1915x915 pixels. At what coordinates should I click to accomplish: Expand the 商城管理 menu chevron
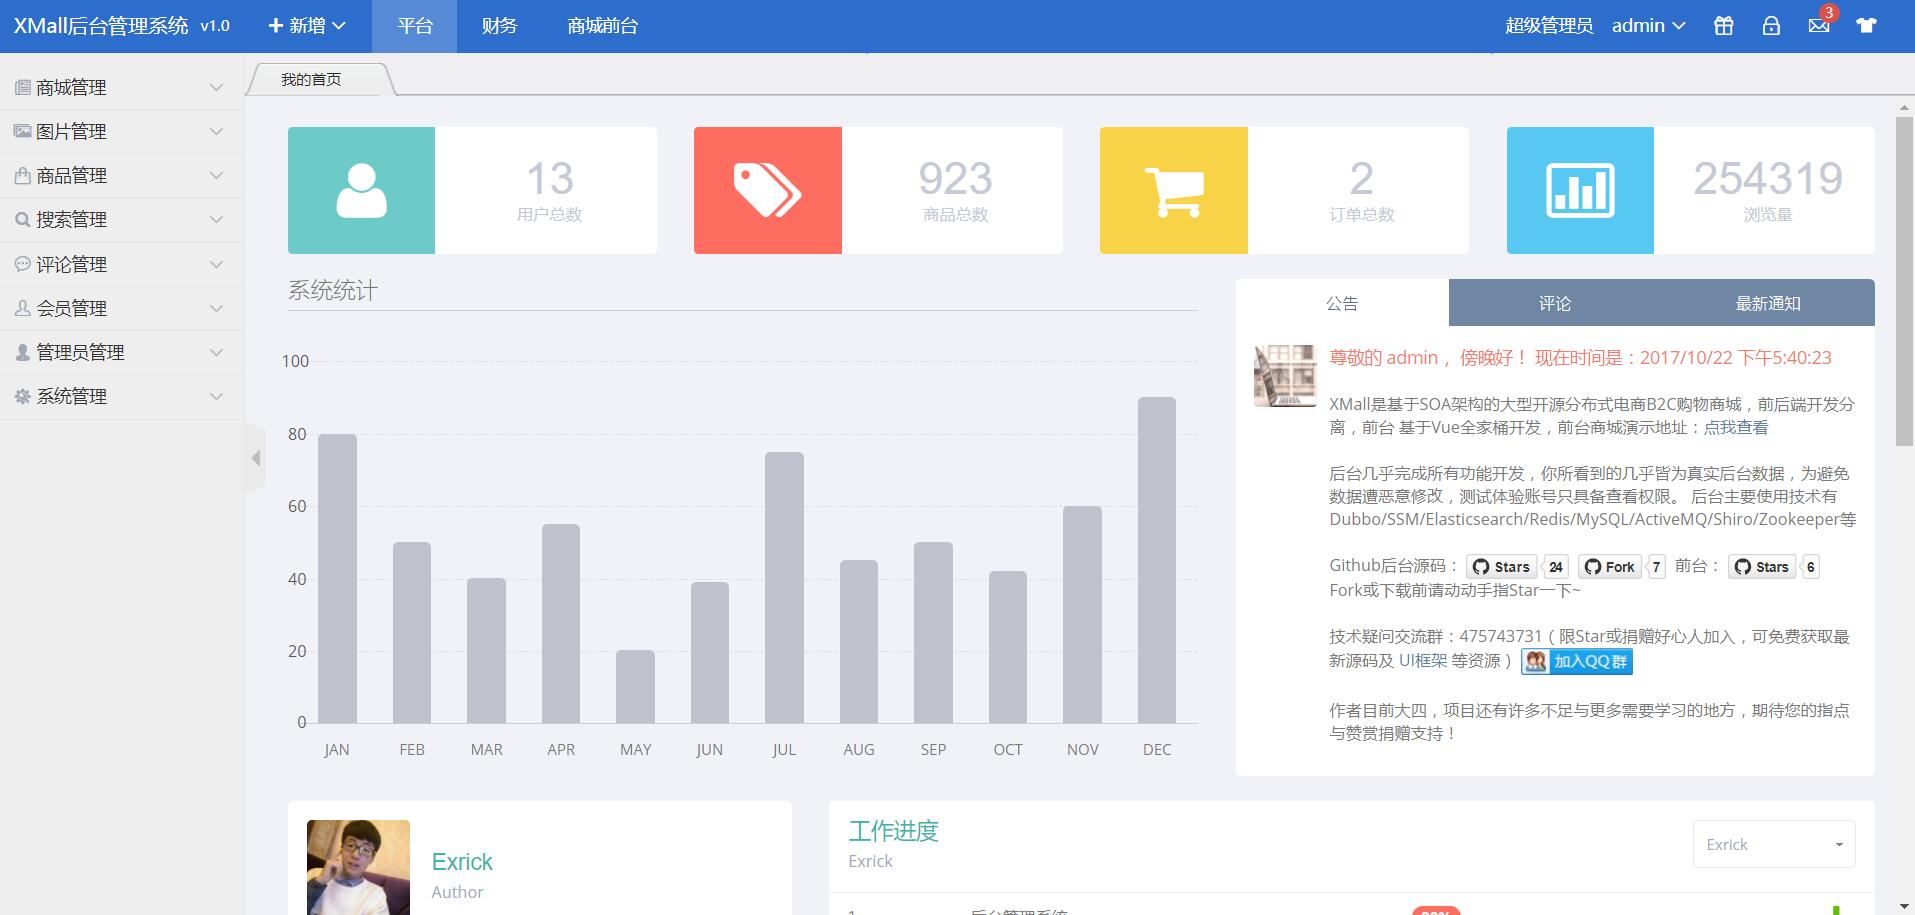point(216,88)
